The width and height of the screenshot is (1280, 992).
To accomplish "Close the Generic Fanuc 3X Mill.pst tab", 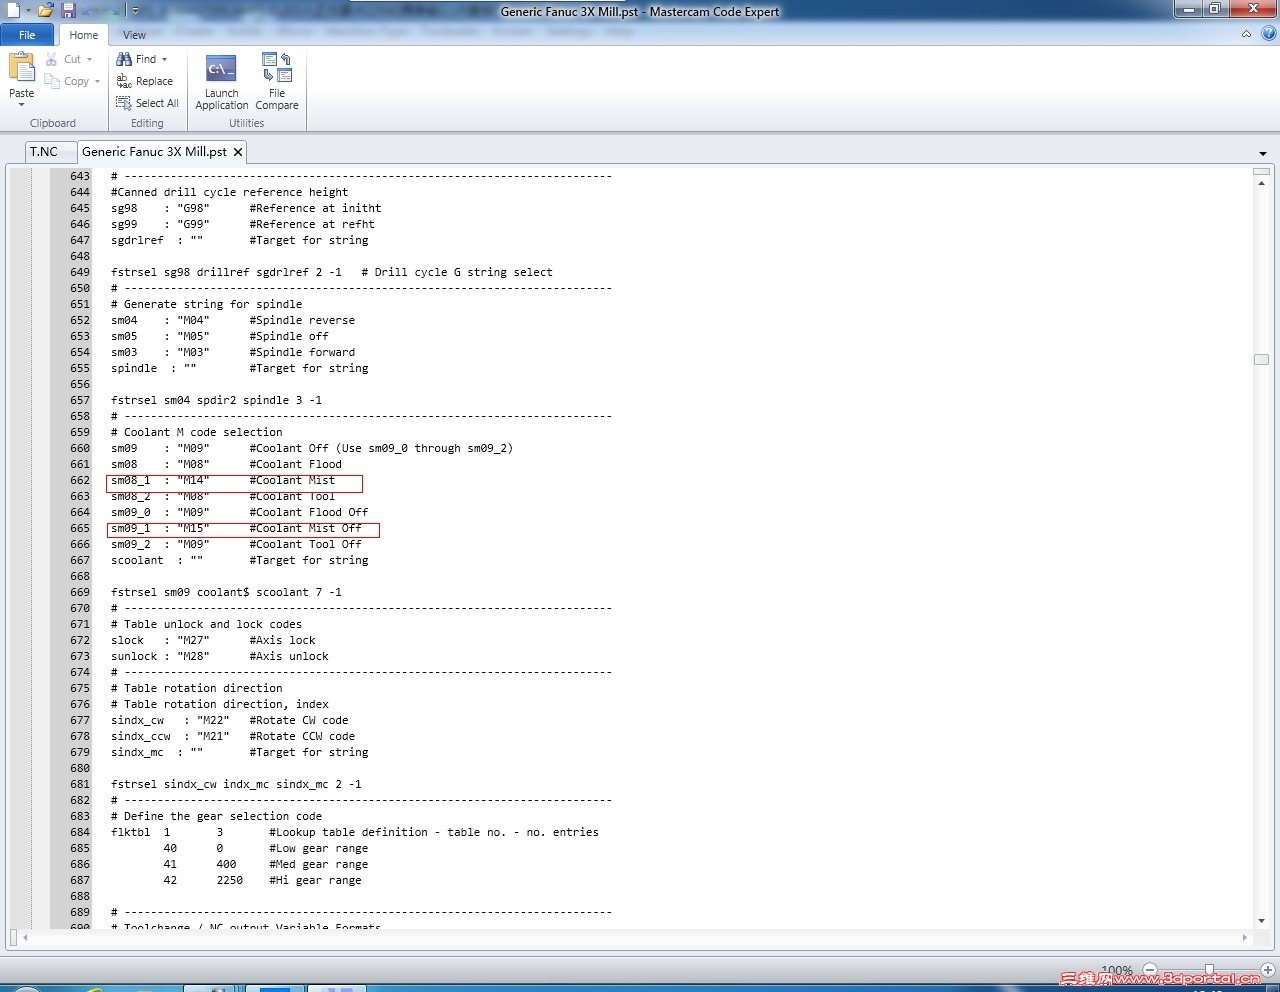I will coord(238,152).
